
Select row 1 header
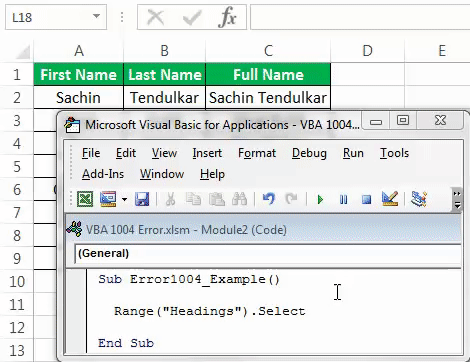(x=17, y=74)
